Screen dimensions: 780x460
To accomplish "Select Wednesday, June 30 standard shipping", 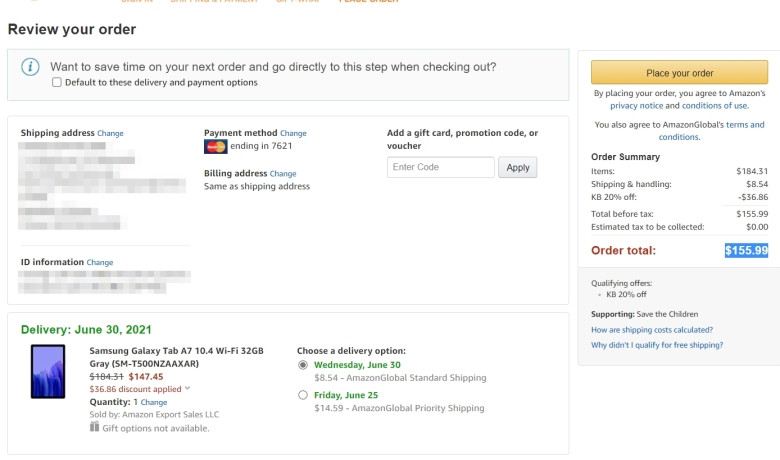I will [302, 365].
